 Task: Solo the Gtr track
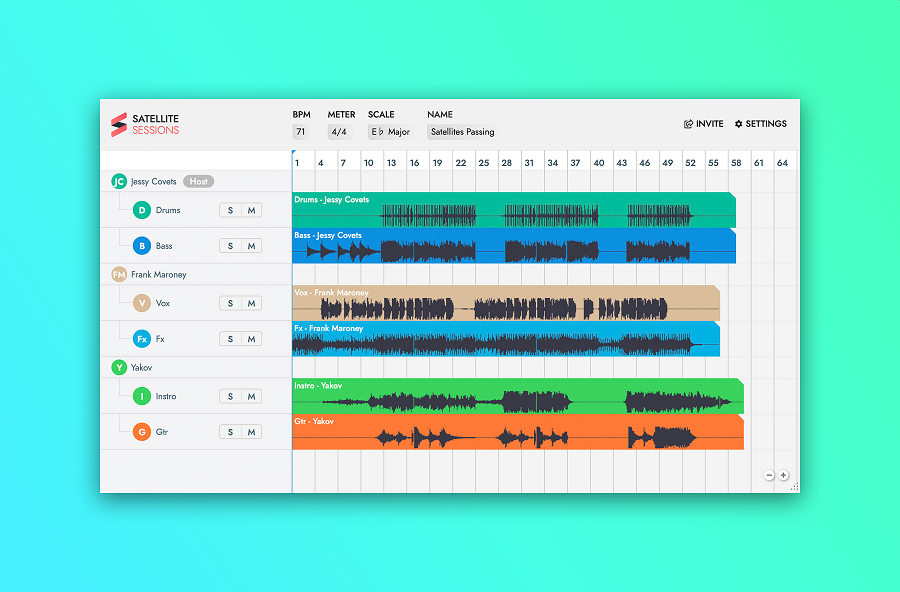[x=230, y=432]
